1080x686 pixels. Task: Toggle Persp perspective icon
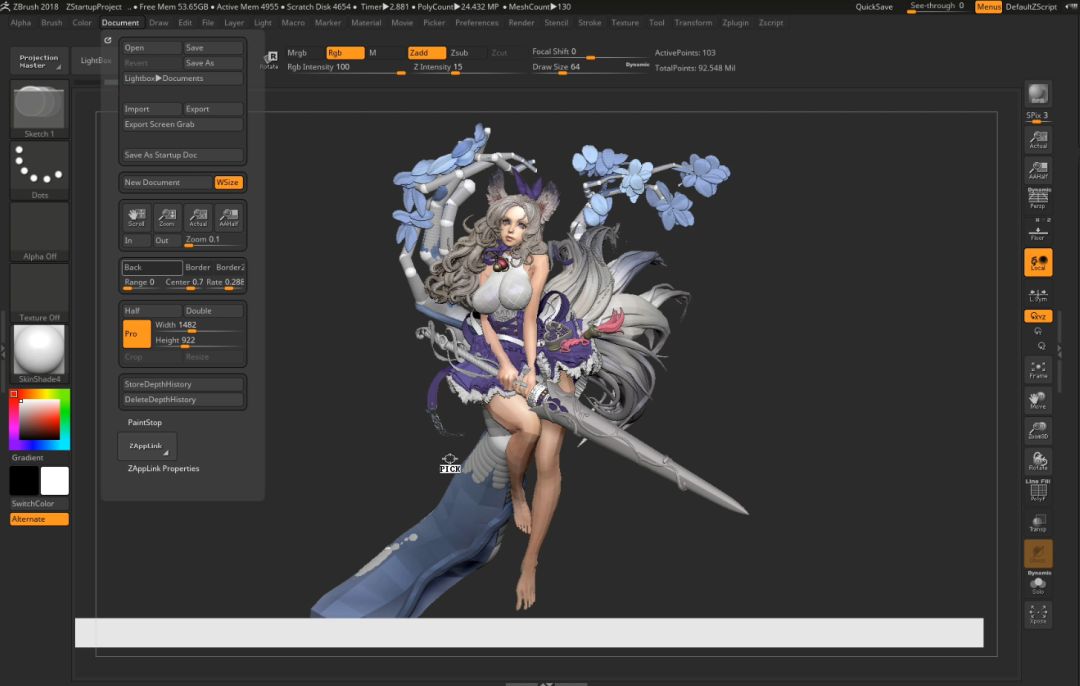pyautogui.click(x=1038, y=199)
